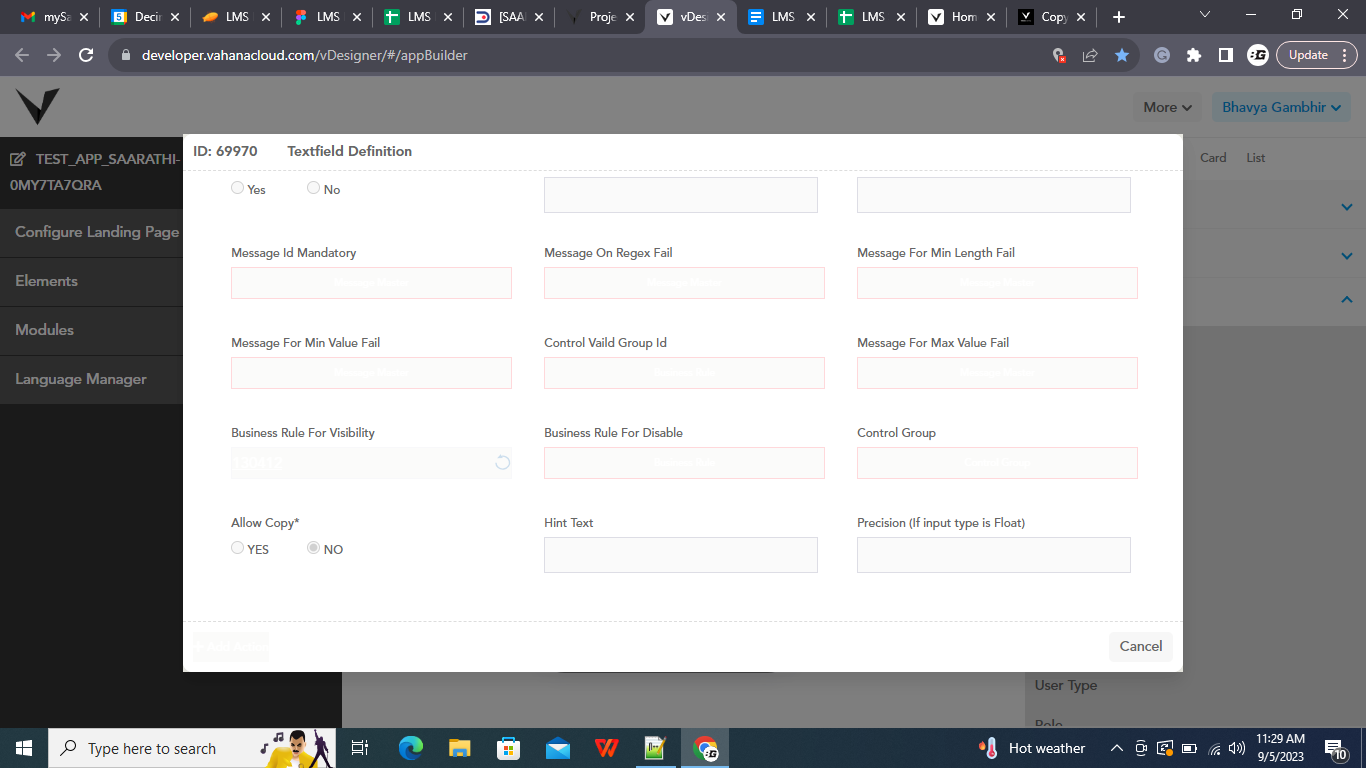Open the Control Group dropdown
This screenshot has width=1366, height=768.
pos(997,463)
